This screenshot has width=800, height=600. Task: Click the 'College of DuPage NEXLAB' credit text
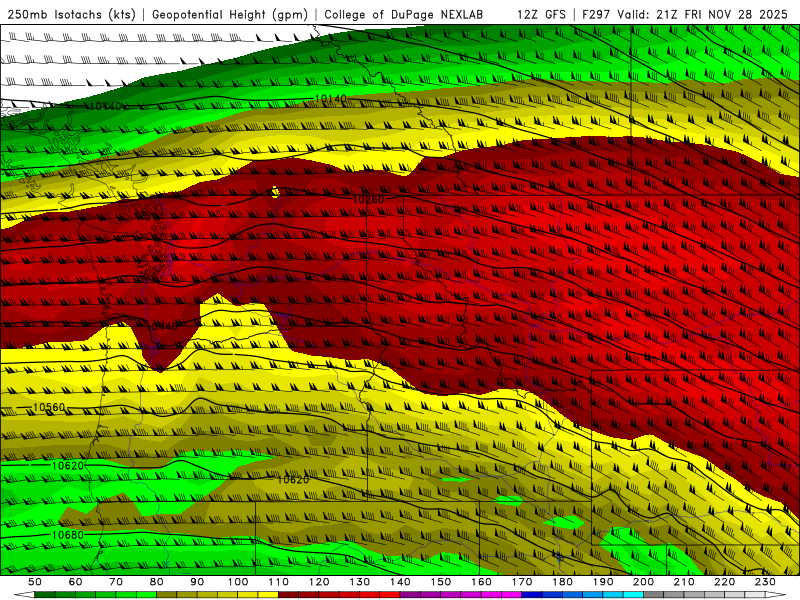pos(403,15)
